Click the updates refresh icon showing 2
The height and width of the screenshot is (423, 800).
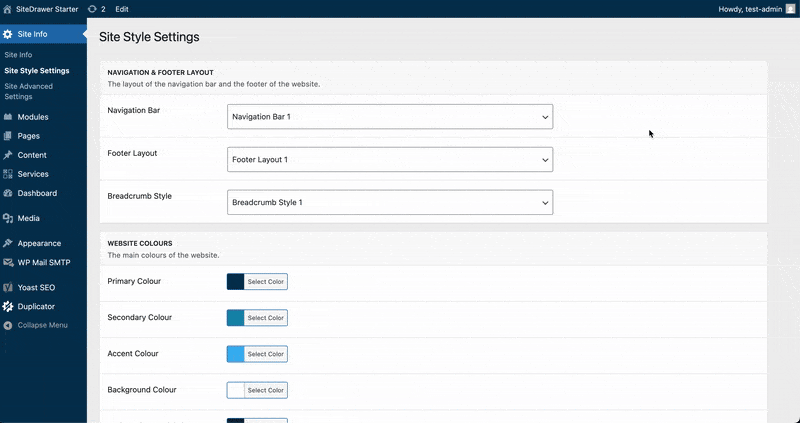(92, 9)
